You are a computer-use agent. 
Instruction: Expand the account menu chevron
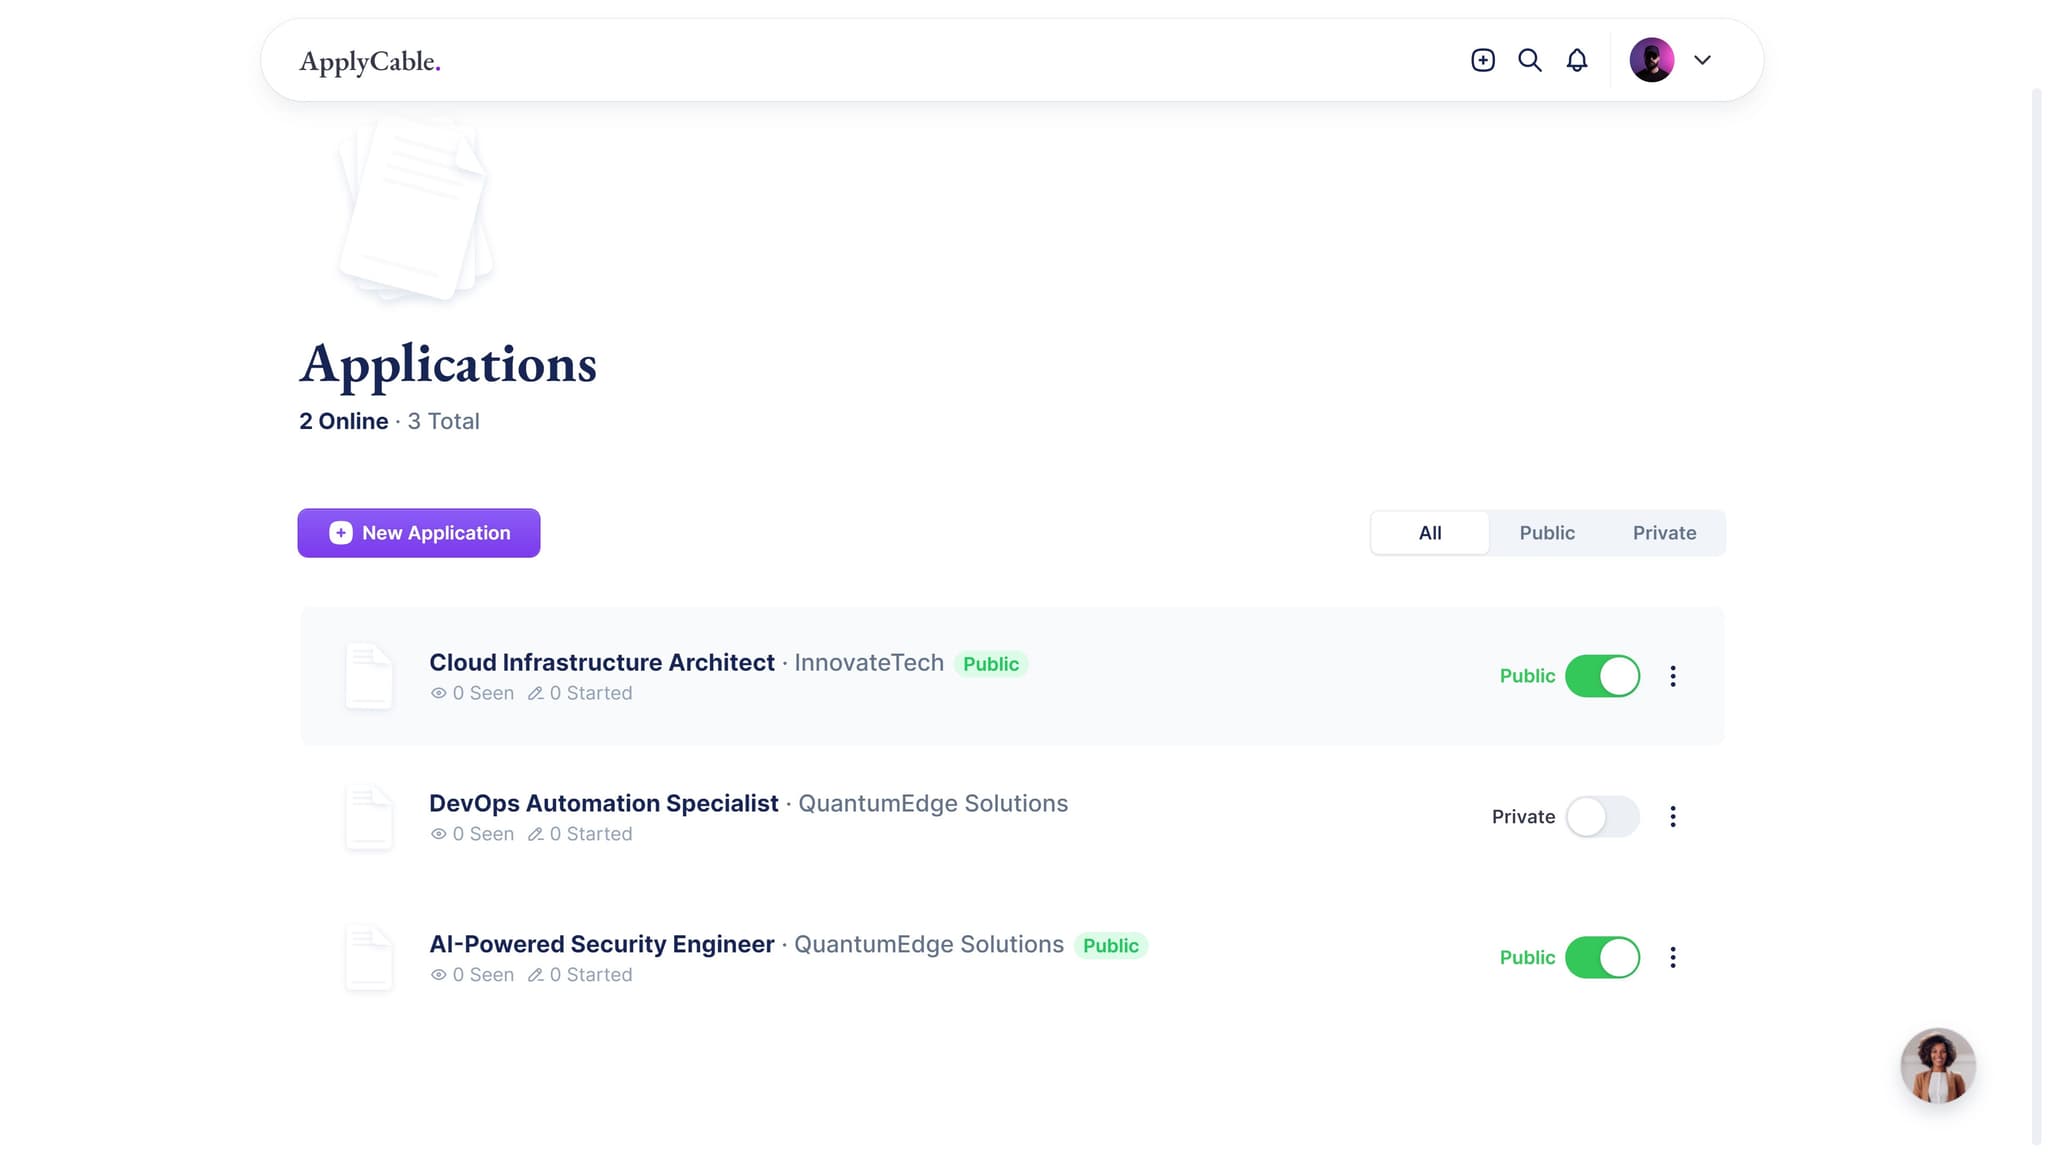click(1702, 60)
